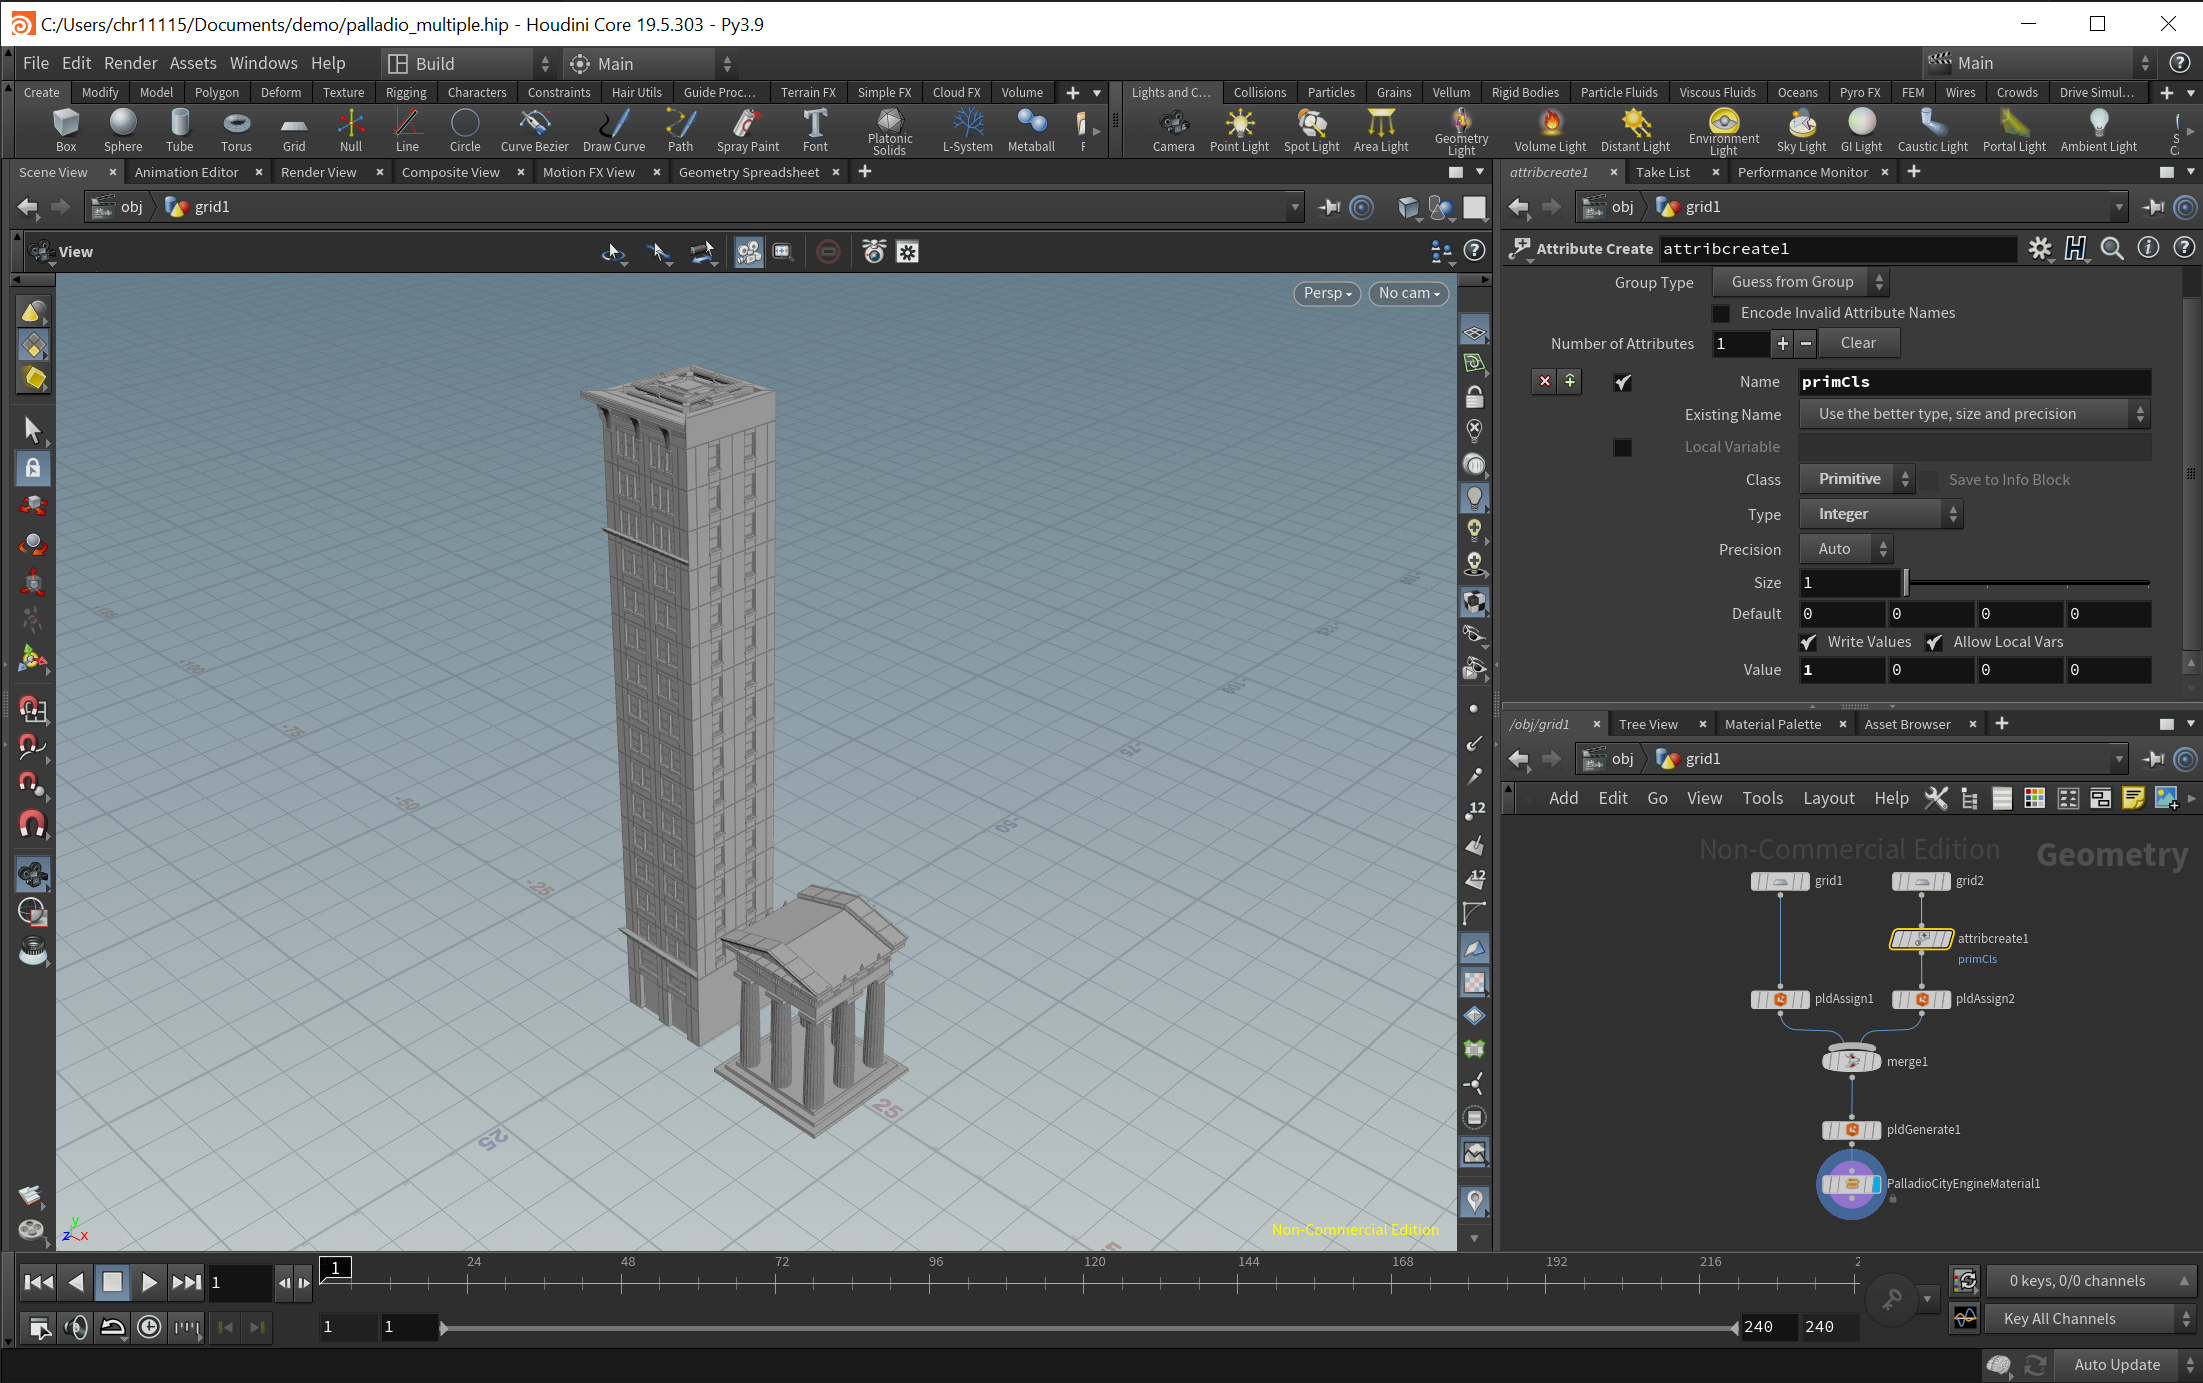Select the Sphere shelf tool
Viewport: 2203px width, 1383px height.
[123, 130]
